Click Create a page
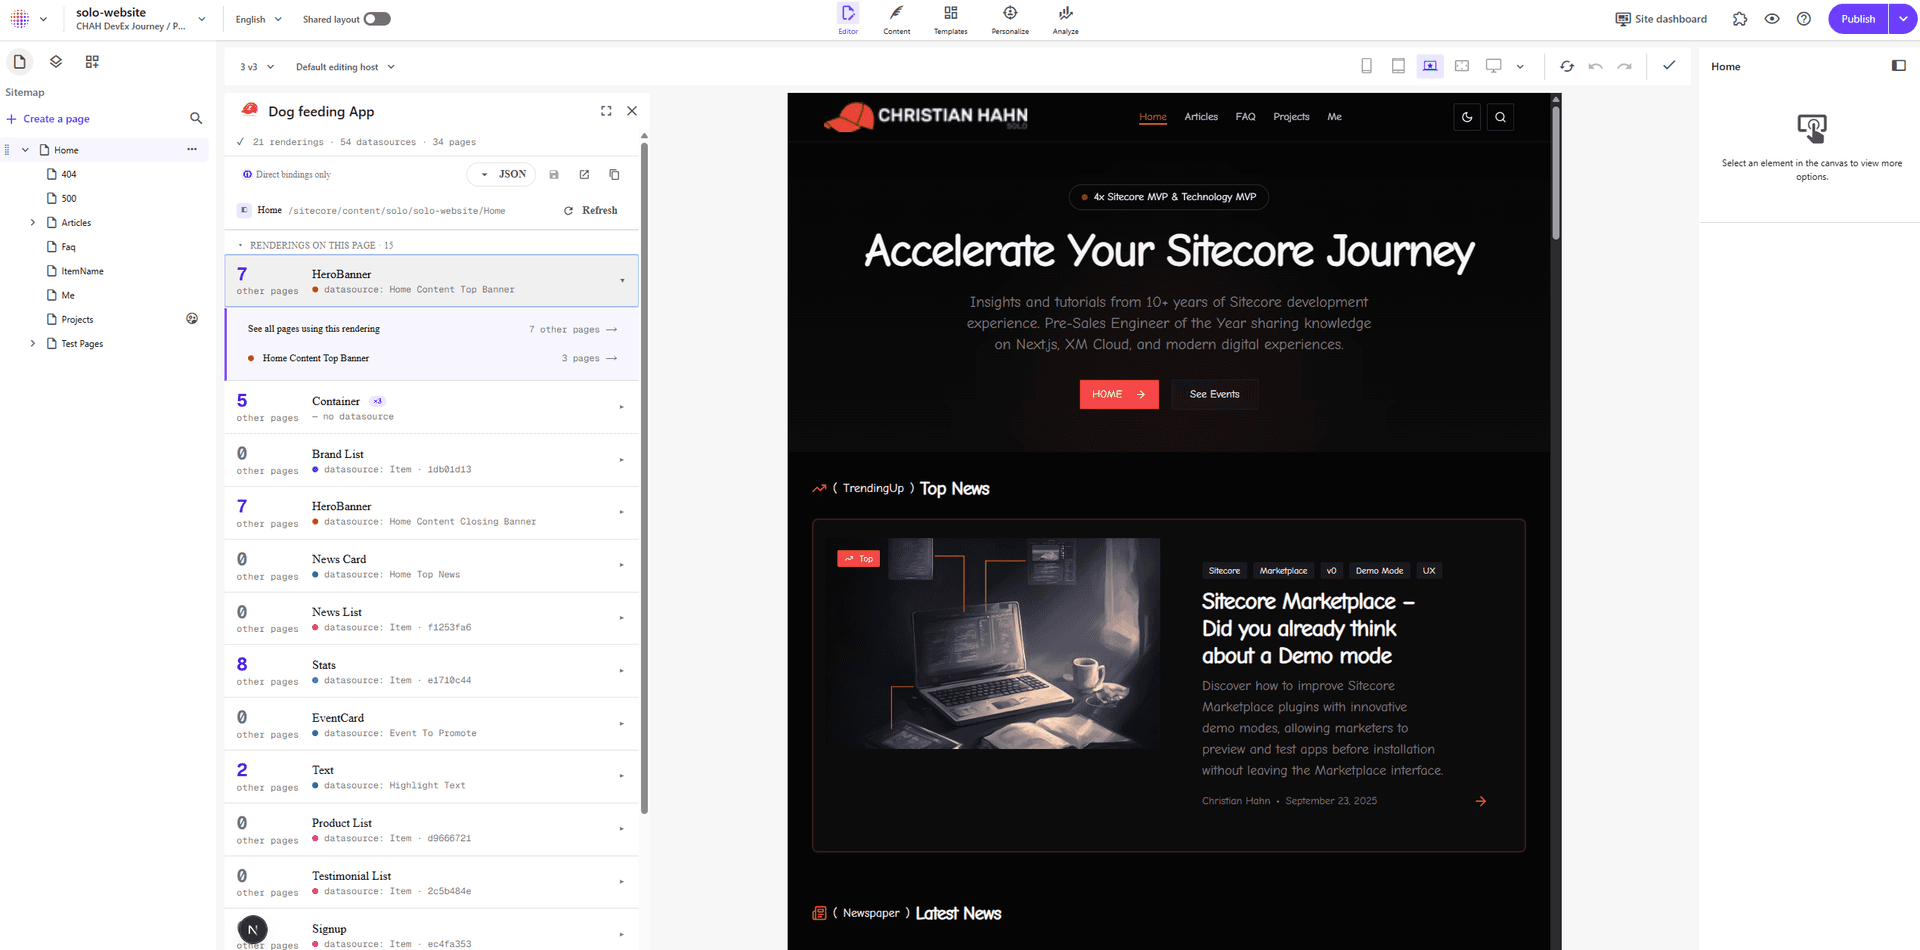 point(48,119)
